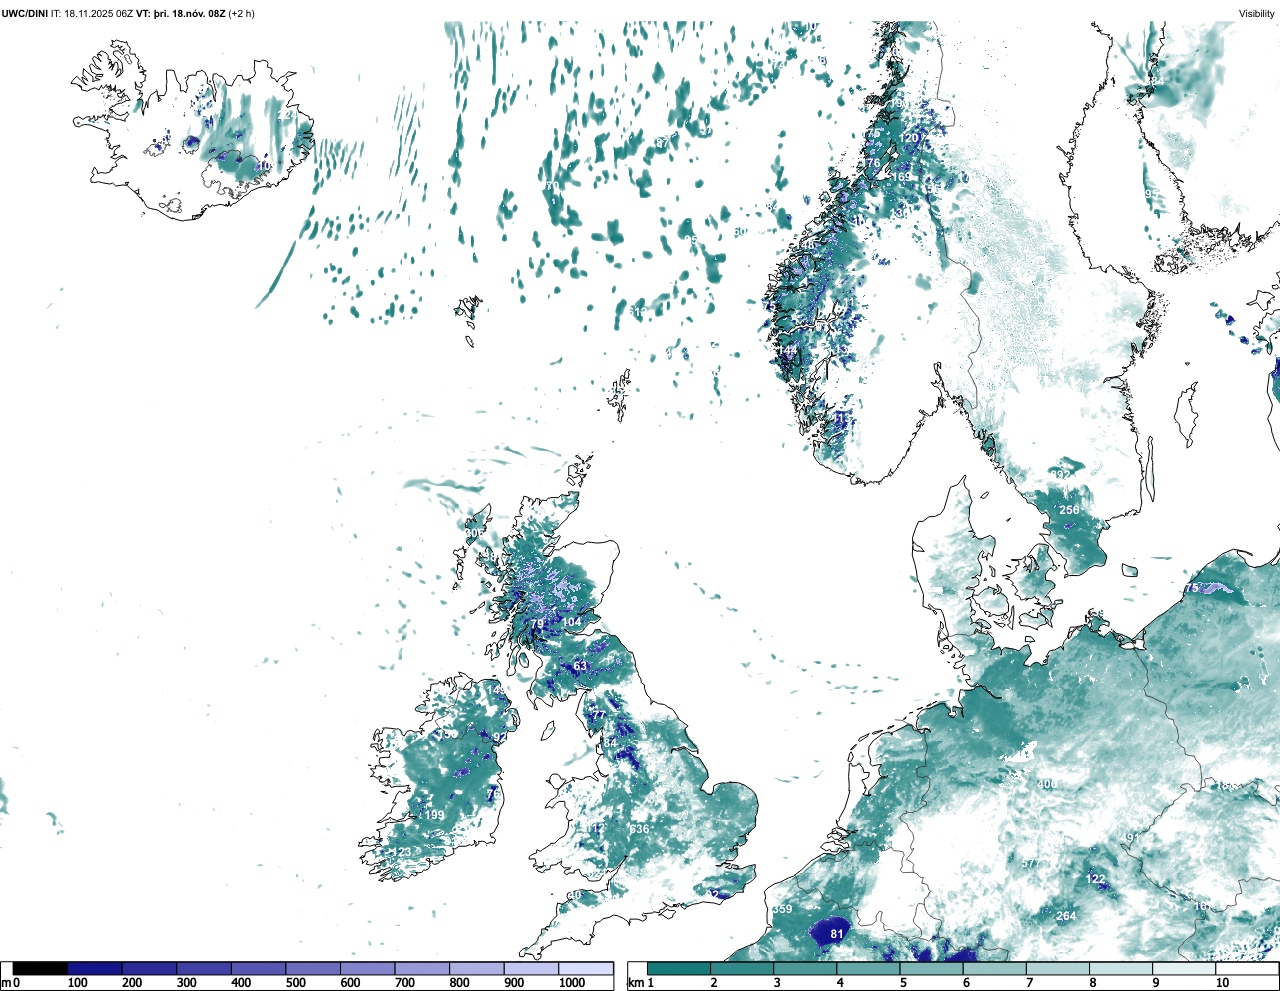Click the '122' value in southern Germany
The width and height of the screenshot is (1280, 991).
tap(1096, 879)
